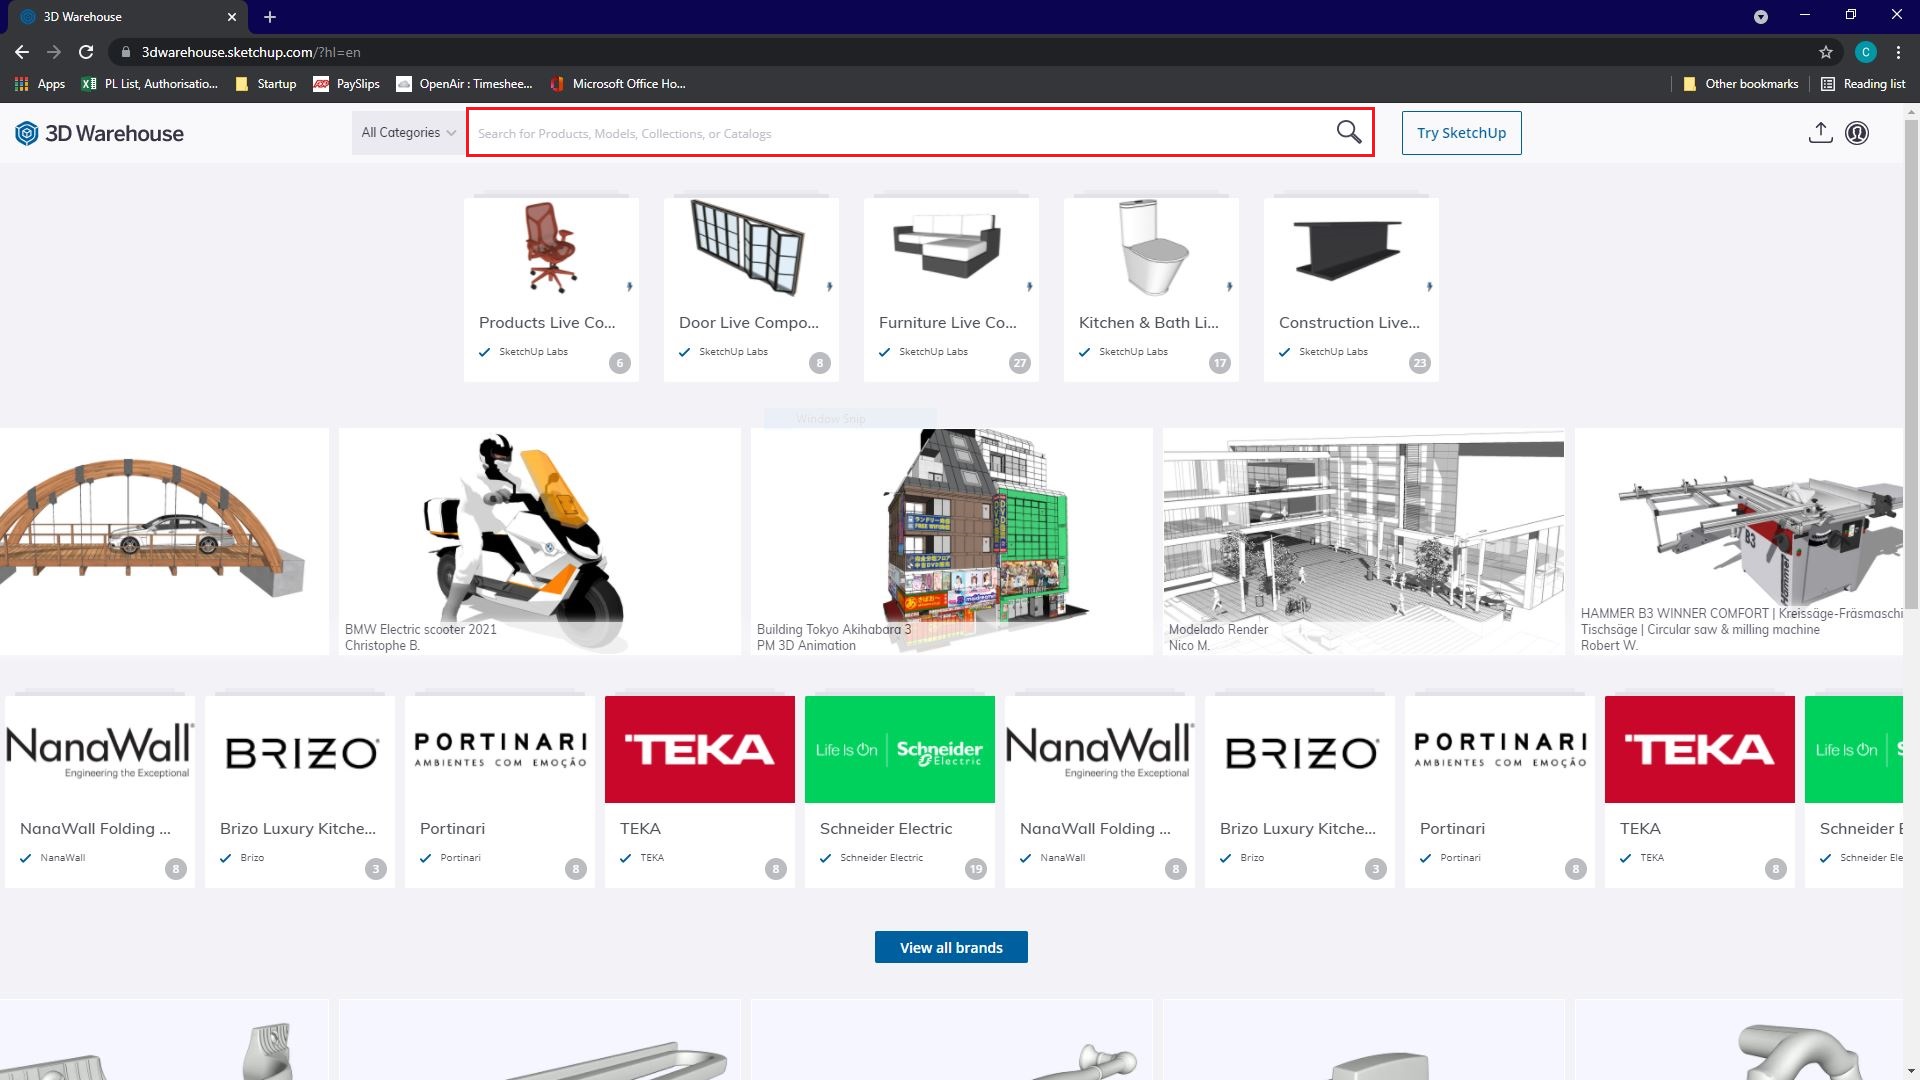Image resolution: width=1920 pixels, height=1080 pixels.
Task: Click the View all brands button
Action: pos(951,947)
